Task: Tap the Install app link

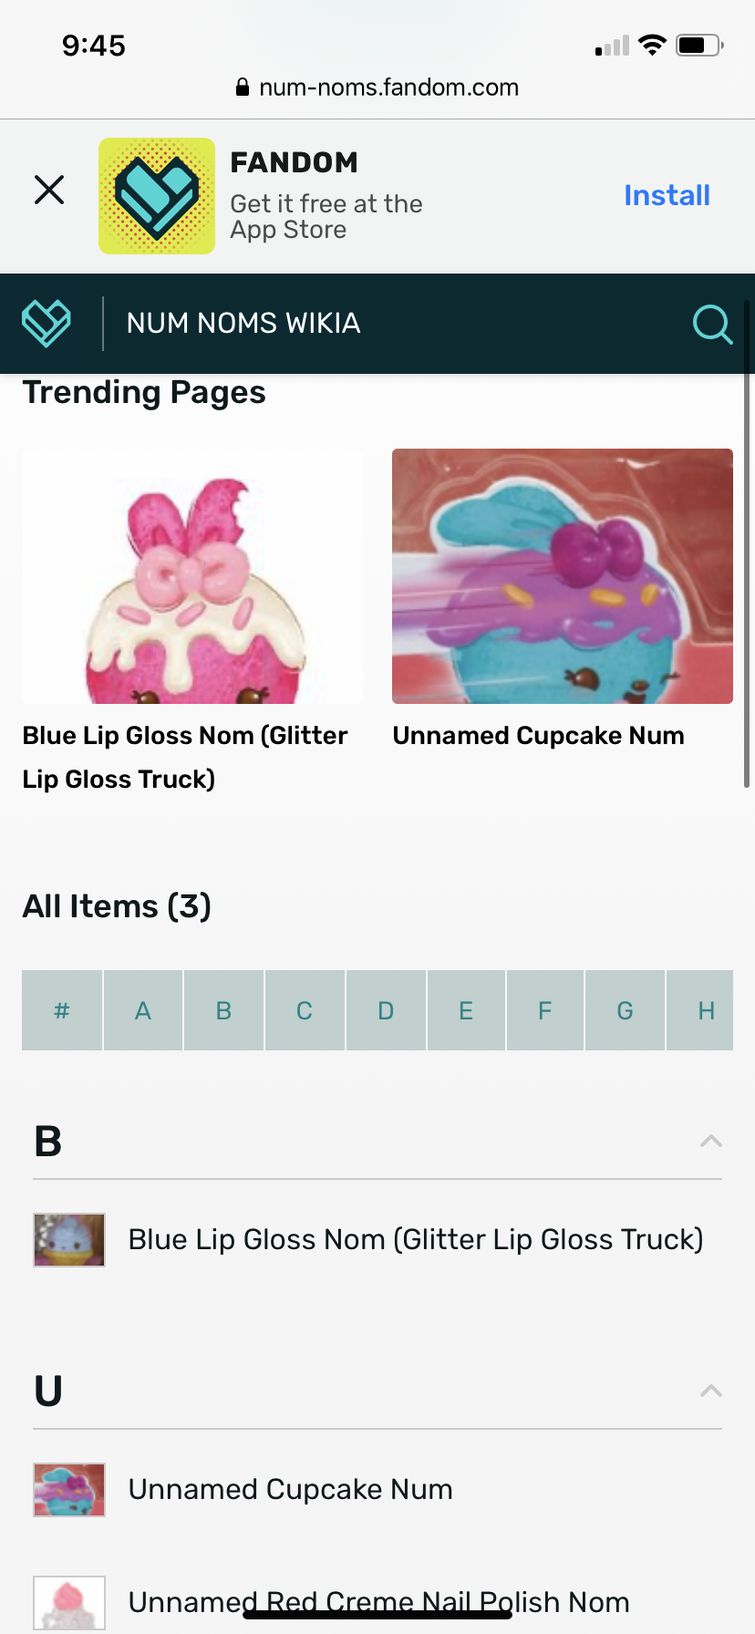Action: (666, 195)
